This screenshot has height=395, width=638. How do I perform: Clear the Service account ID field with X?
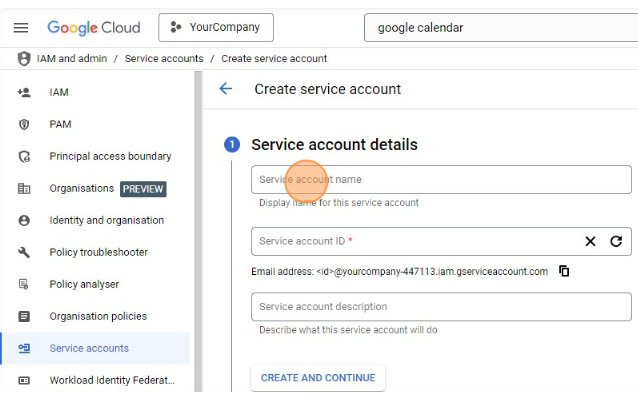(590, 241)
